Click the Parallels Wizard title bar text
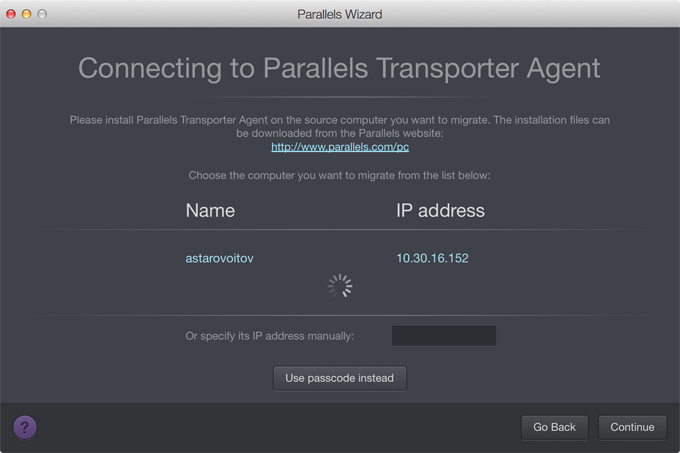This screenshot has width=680, height=453. tap(340, 14)
